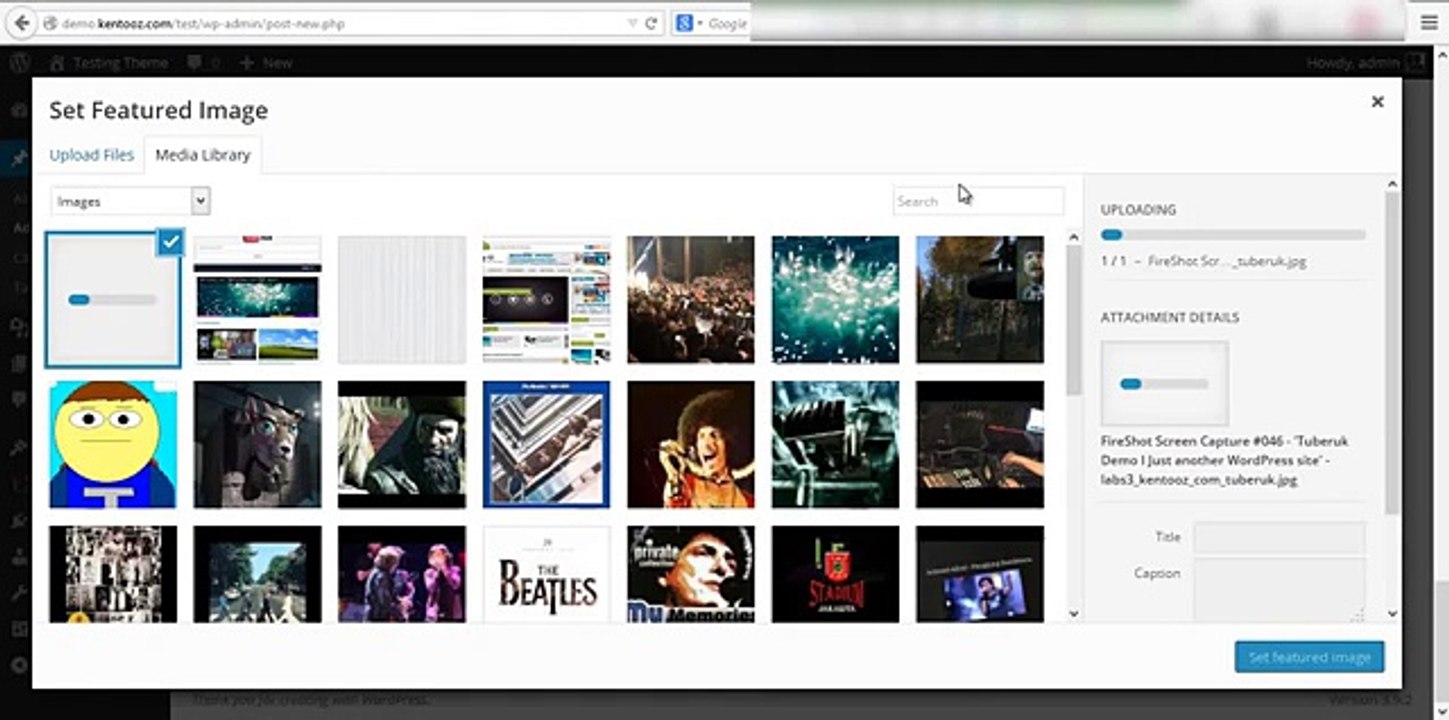1449x720 pixels.
Task: Click the '1 / 1 – FireShot Scr..._tuberuk.jpg' status
Action: (1203, 261)
